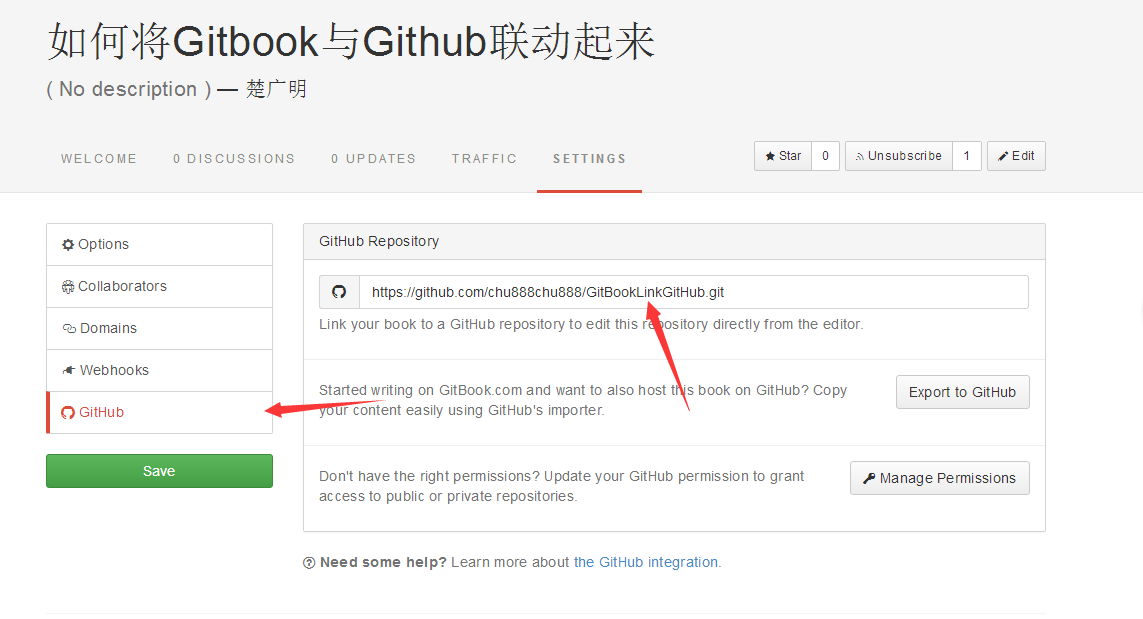Viewport: 1143px width, 619px height.
Task: Open Webhooks settings
Action: pyautogui.click(x=160, y=370)
